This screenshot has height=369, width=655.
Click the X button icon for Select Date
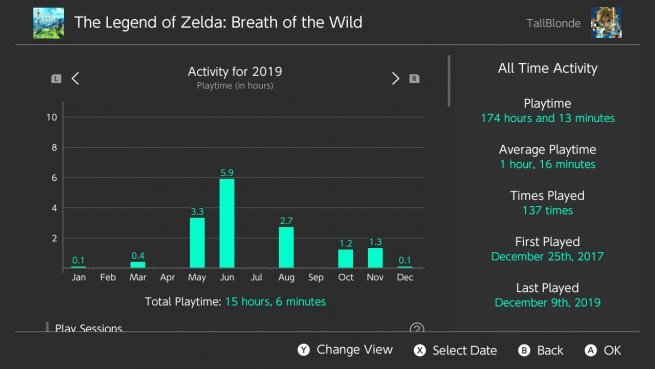pyautogui.click(x=420, y=350)
